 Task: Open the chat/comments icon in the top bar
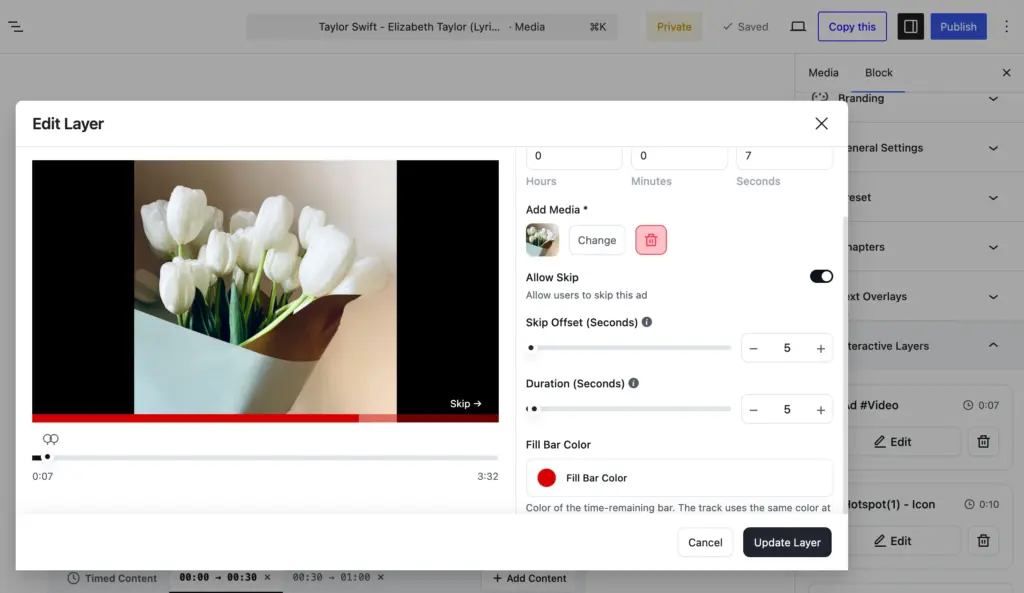797,27
